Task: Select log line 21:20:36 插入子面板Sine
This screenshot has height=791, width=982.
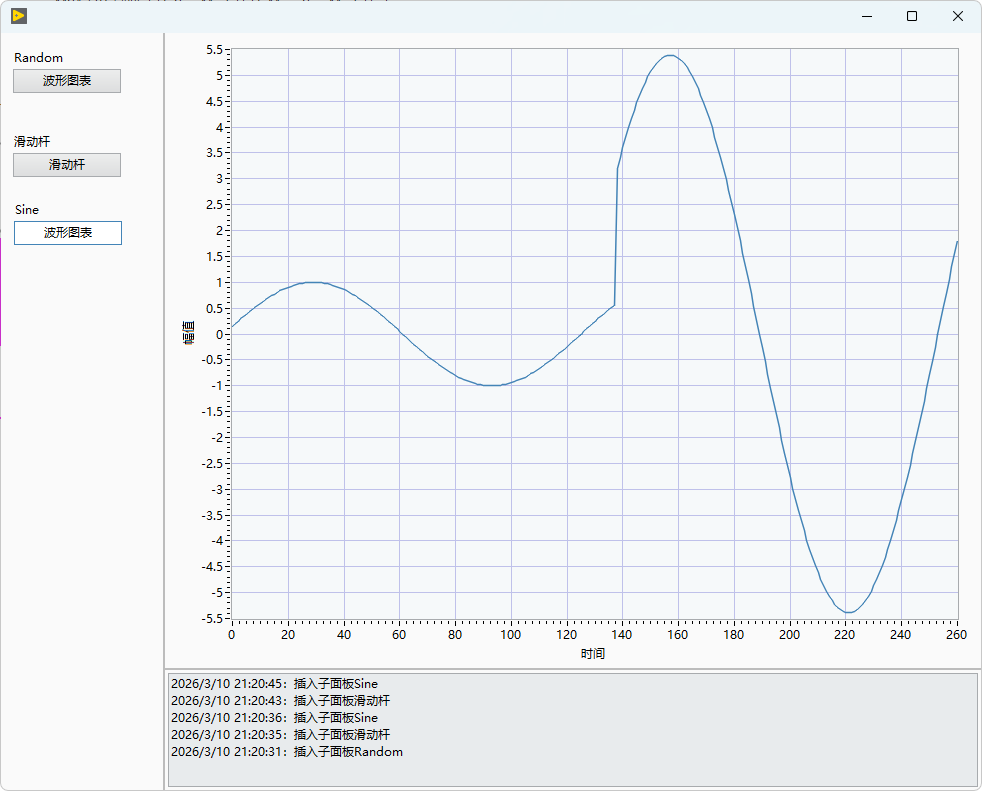Action: click(274, 718)
